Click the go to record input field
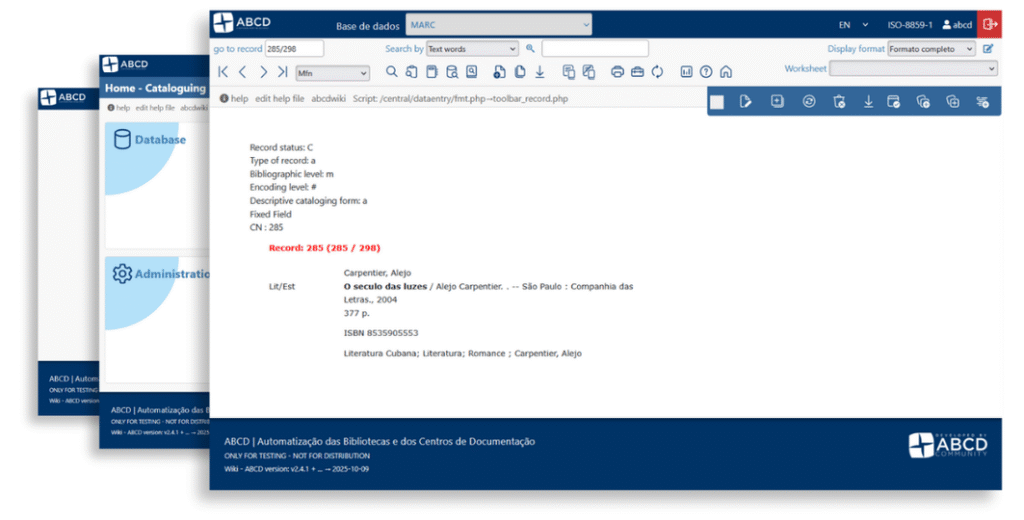1024x520 pixels. pyautogui.click(x=294, y=48)
